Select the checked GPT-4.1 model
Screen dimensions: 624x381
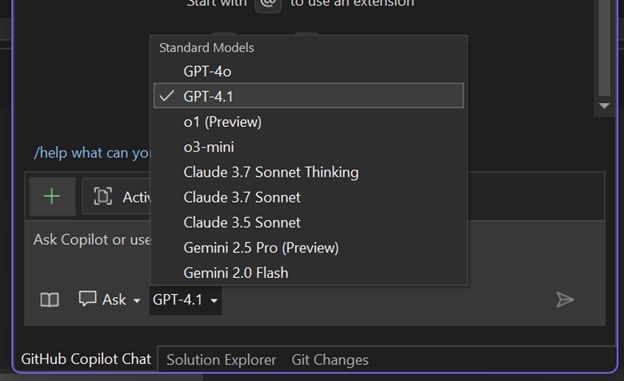(308, 96)
